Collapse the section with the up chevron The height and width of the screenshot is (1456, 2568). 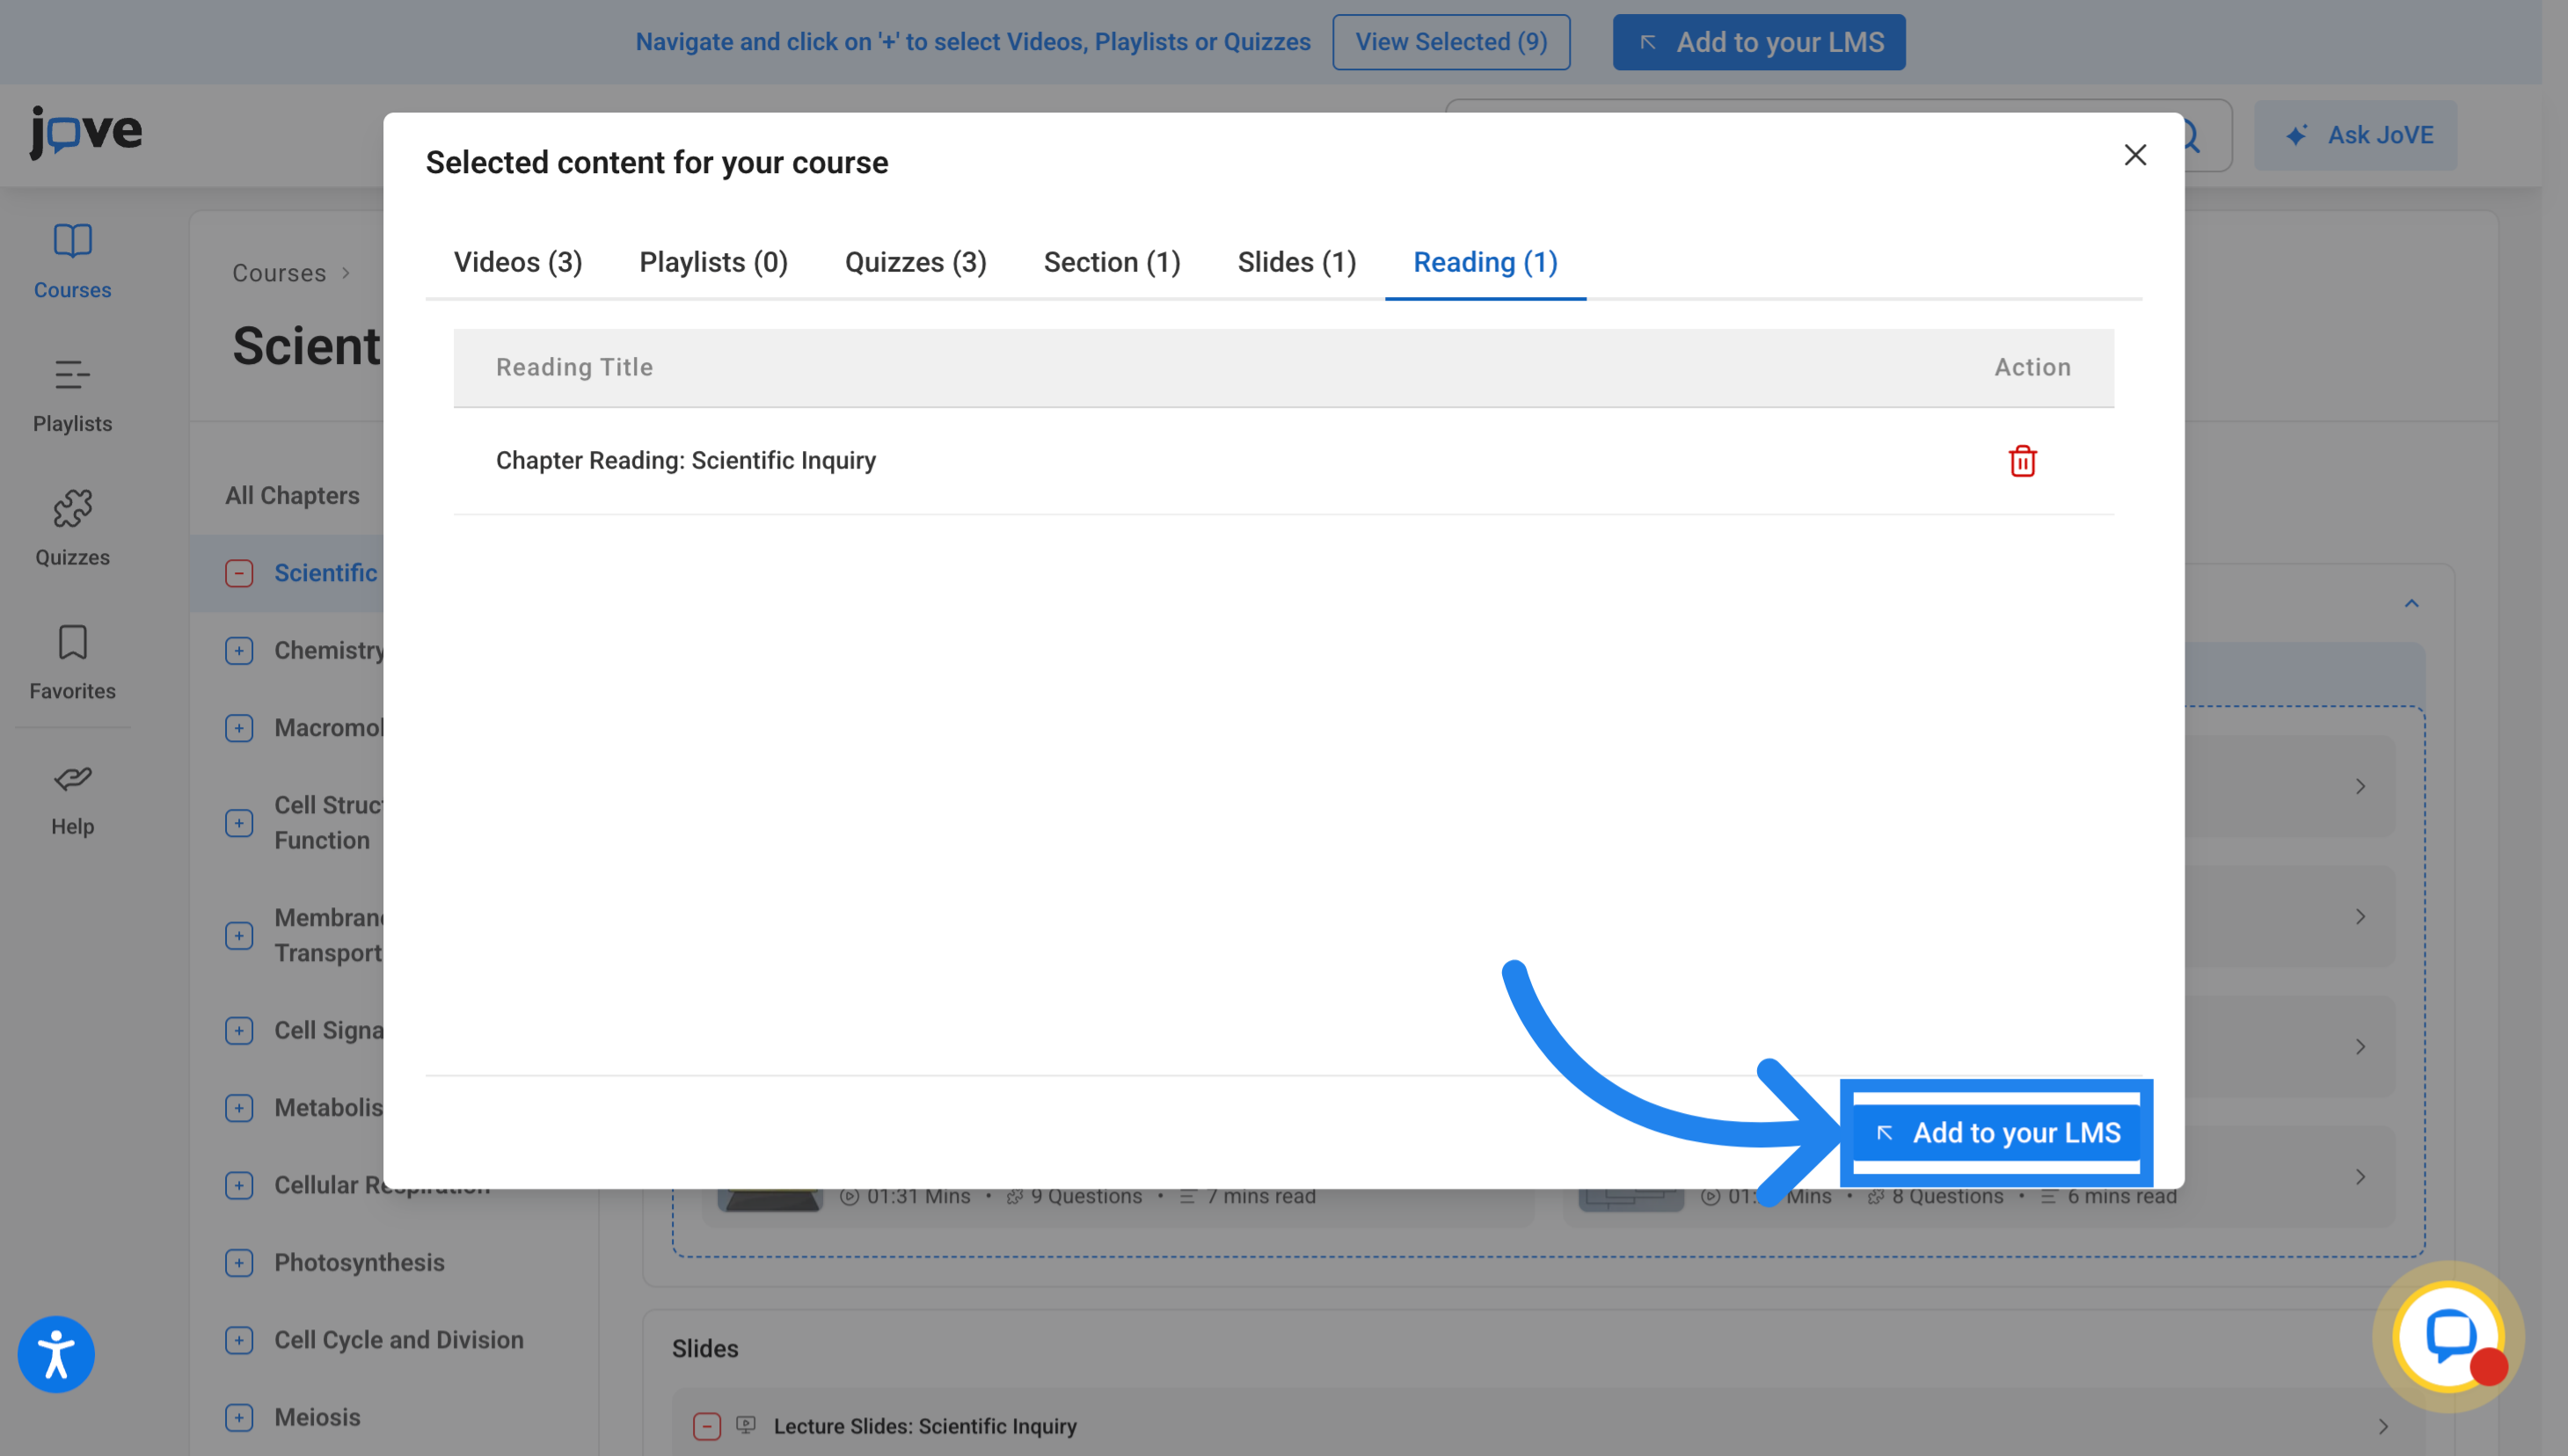pyautogui.click(x=2412, y=603)
